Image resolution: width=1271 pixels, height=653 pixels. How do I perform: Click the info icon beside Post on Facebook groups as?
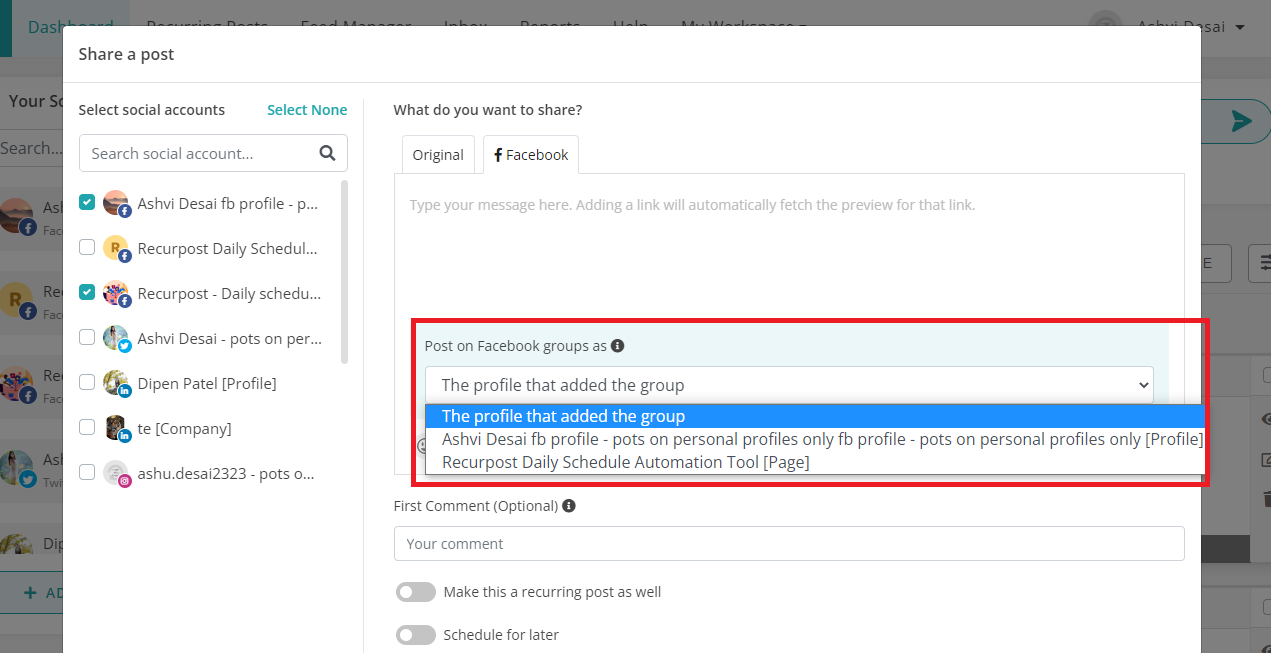pos(618,346)
